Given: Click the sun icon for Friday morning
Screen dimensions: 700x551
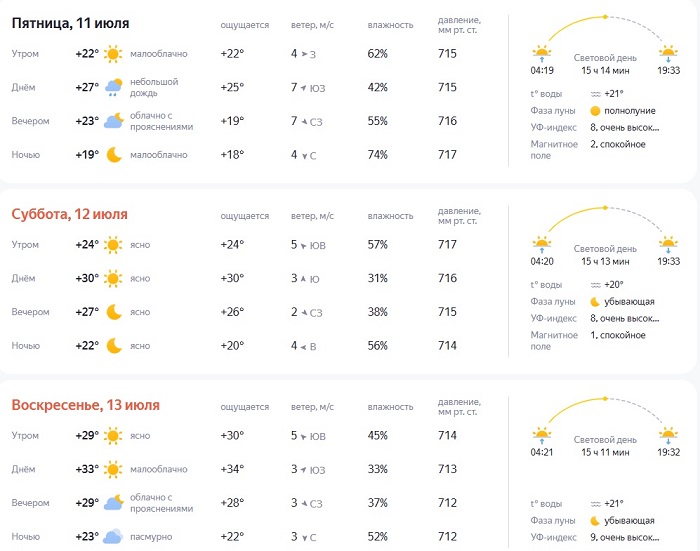Looking at the screenshot, I should pyautogui.click(x=114, y=54).
